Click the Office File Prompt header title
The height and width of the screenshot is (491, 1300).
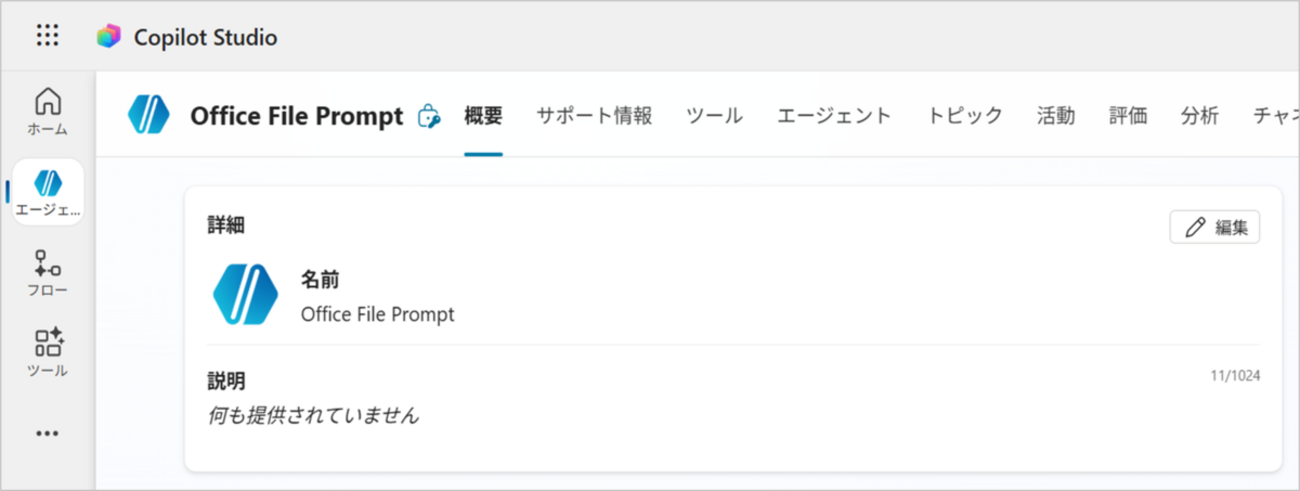297,116
